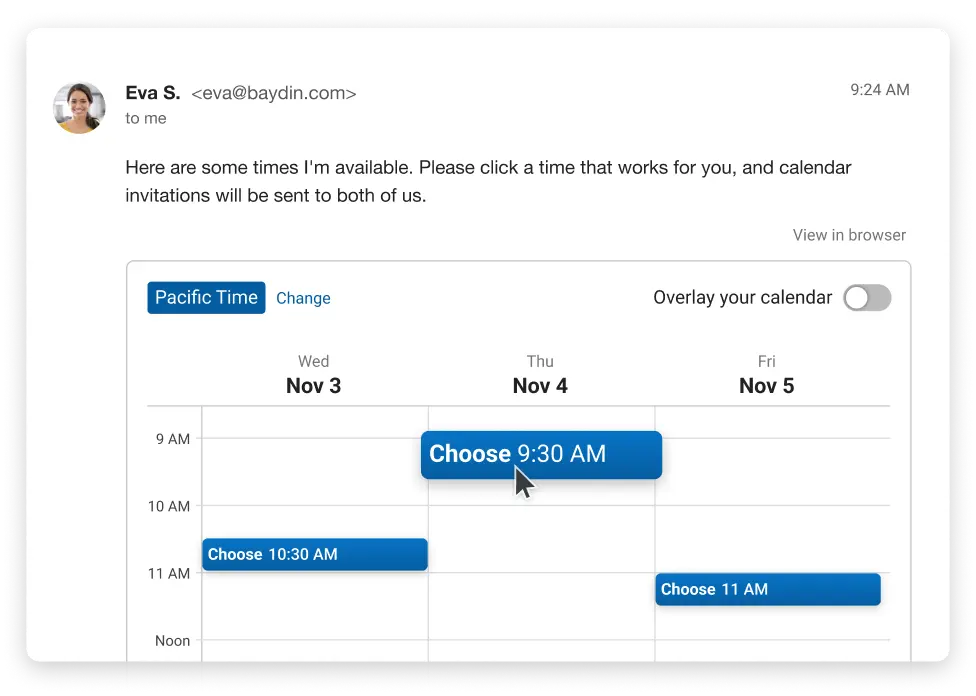976x696 pixels.
Task: Click the Wed Nov 3 column header
Action: click(314, 375)
